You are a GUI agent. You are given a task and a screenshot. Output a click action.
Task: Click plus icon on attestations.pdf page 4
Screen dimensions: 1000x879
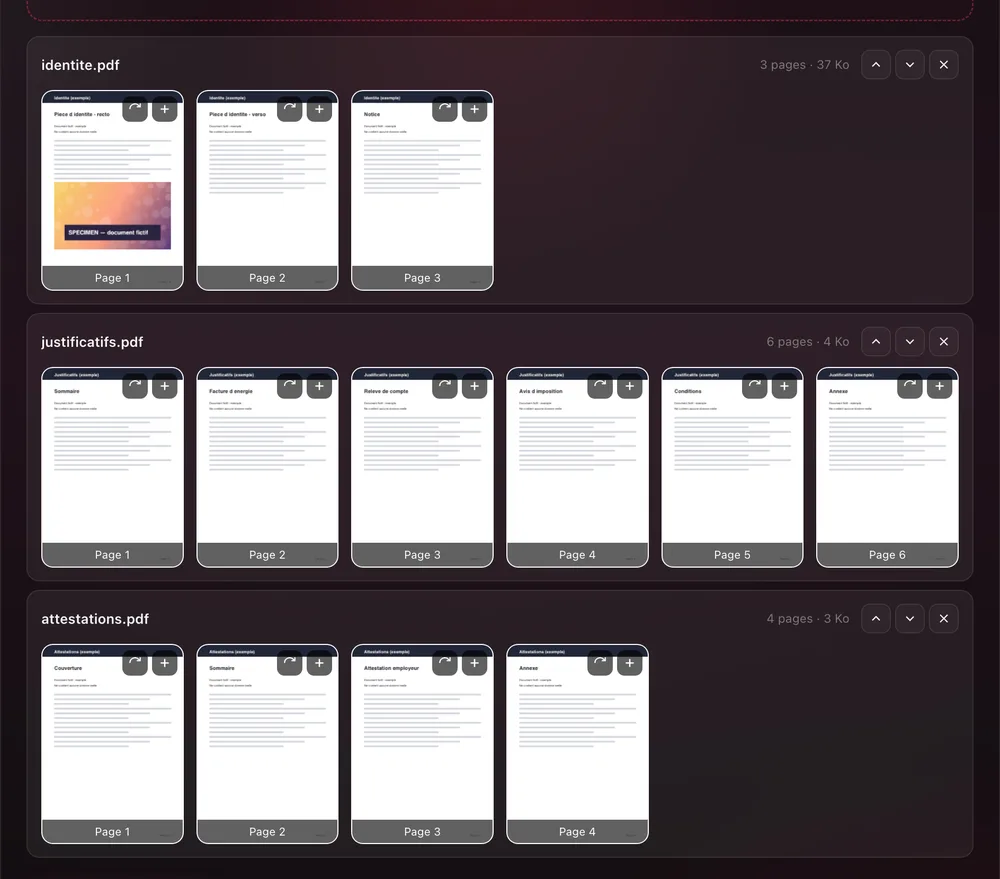(x=629, y=662)
